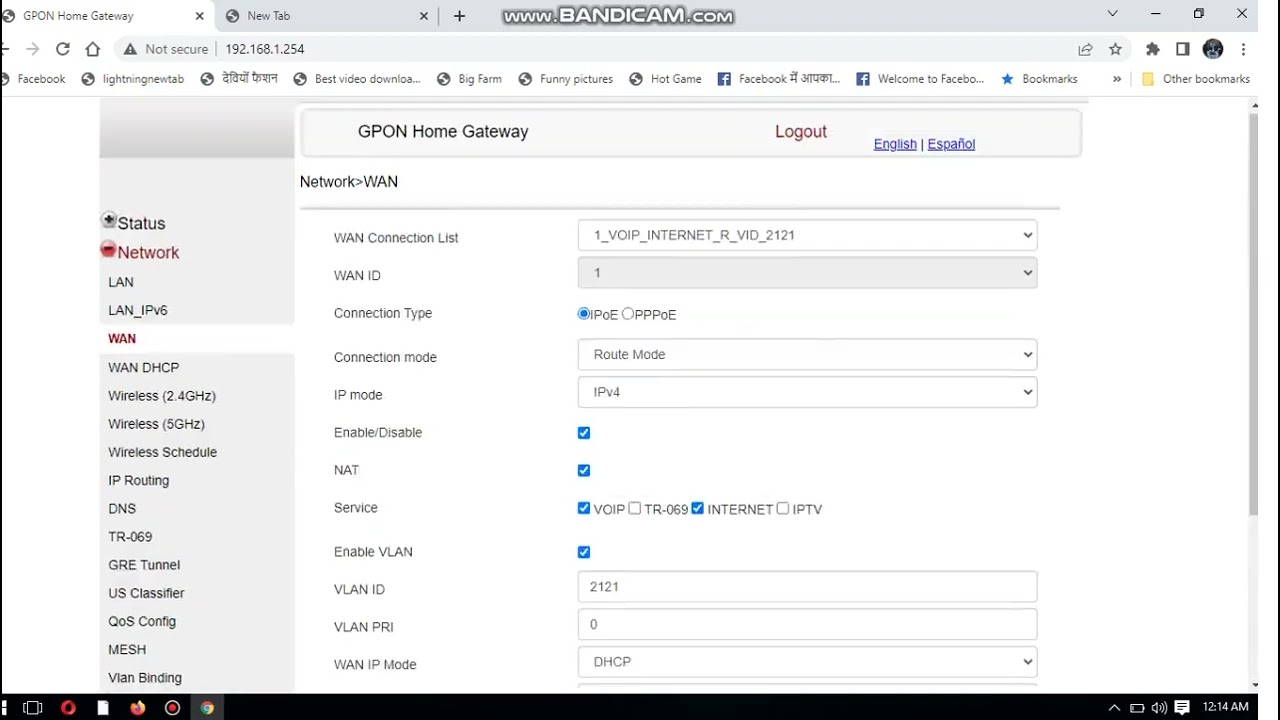Open the Other bookmarks folder
This screenshot has height=720, width=1280.
1196,79
